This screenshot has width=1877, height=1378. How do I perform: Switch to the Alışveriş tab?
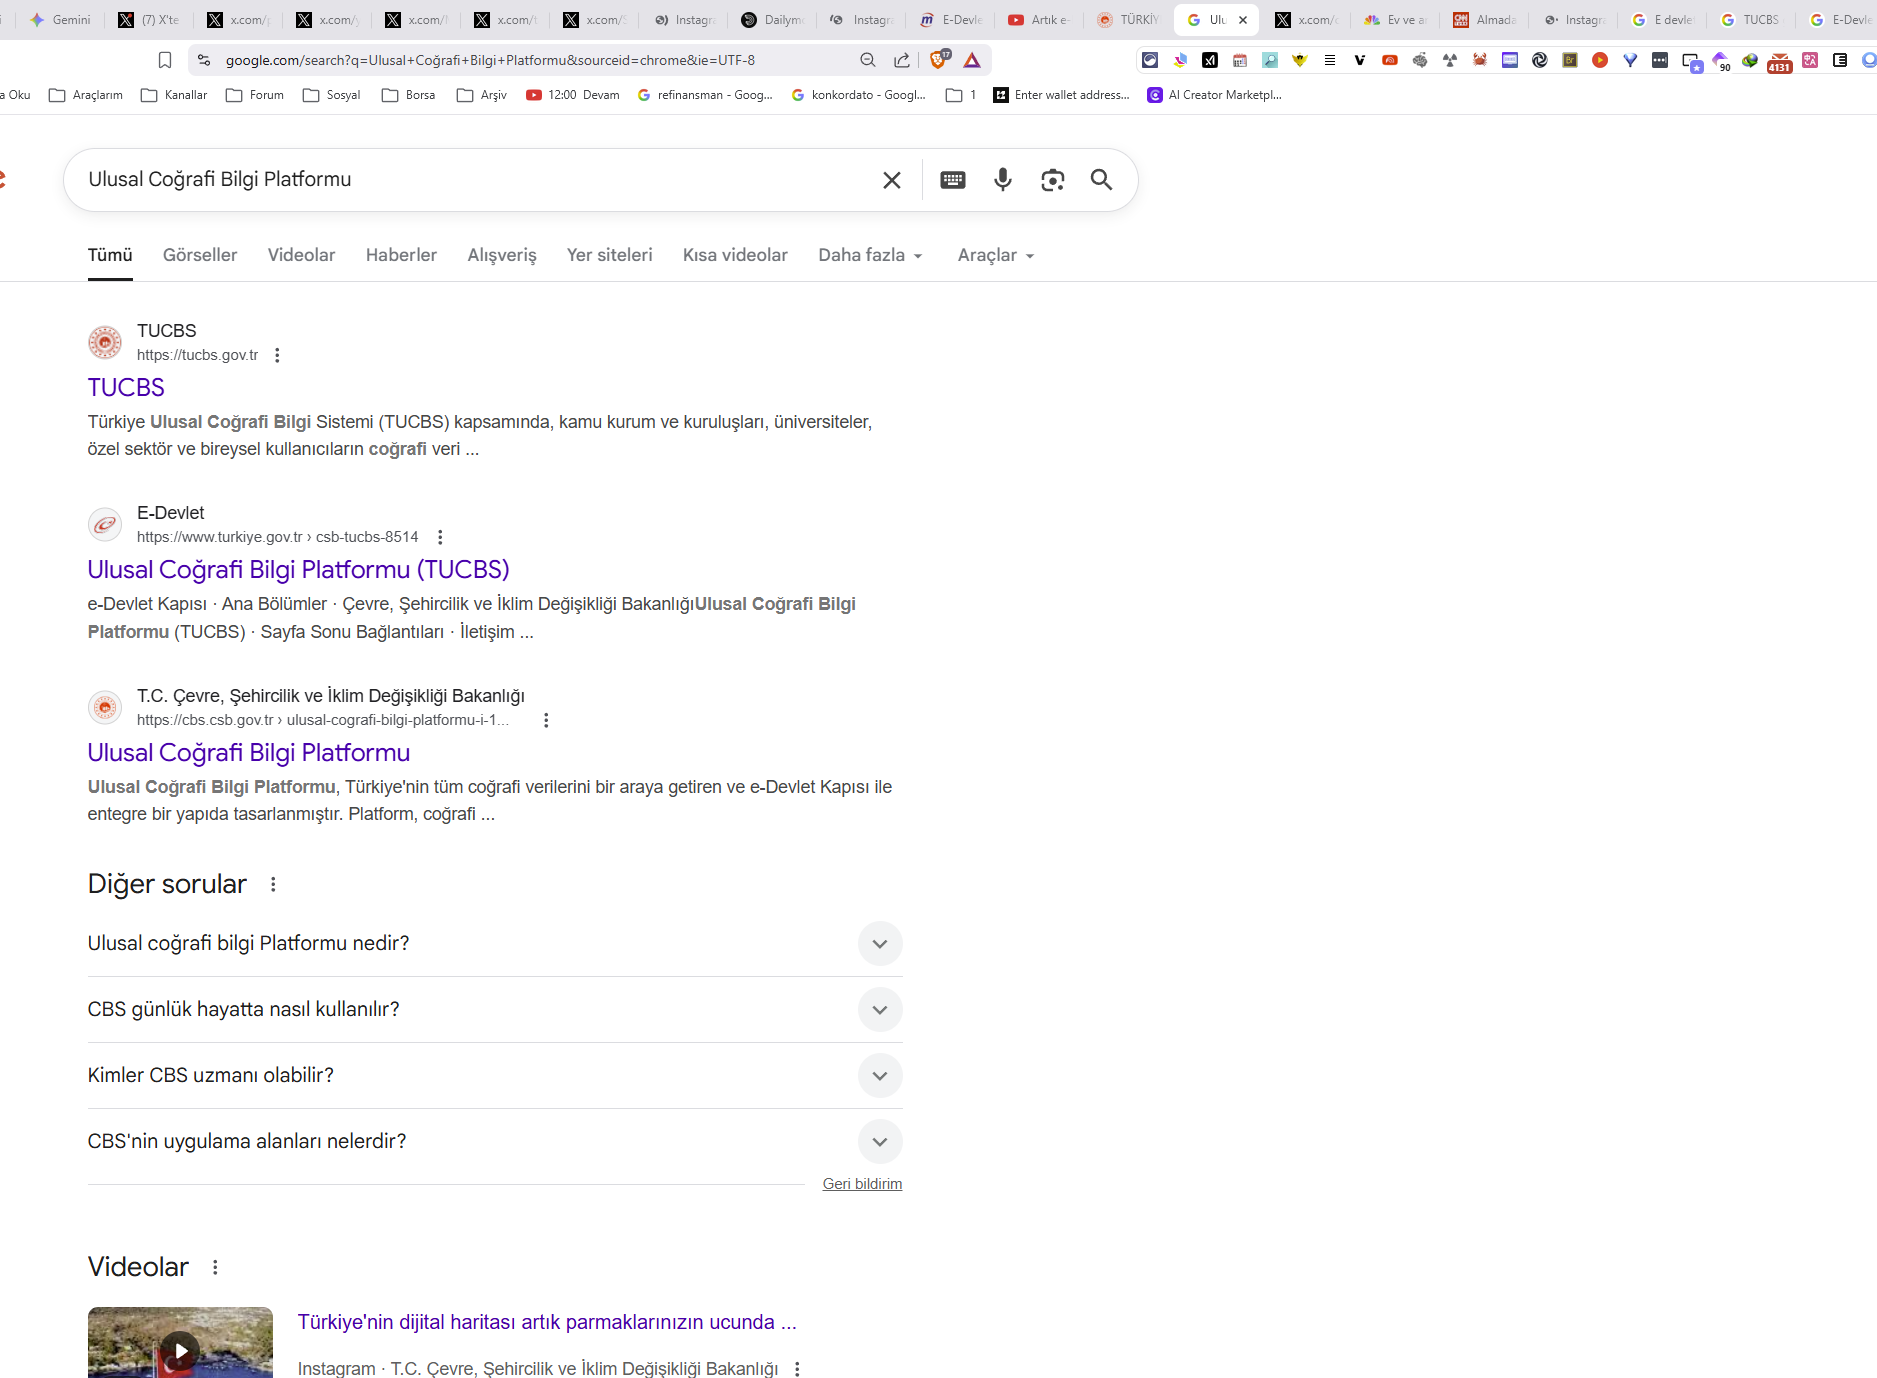click(x=502, y=255)
